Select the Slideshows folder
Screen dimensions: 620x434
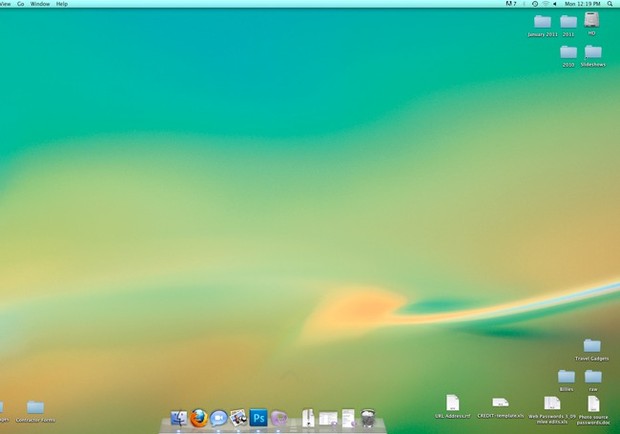click(593, 52)
